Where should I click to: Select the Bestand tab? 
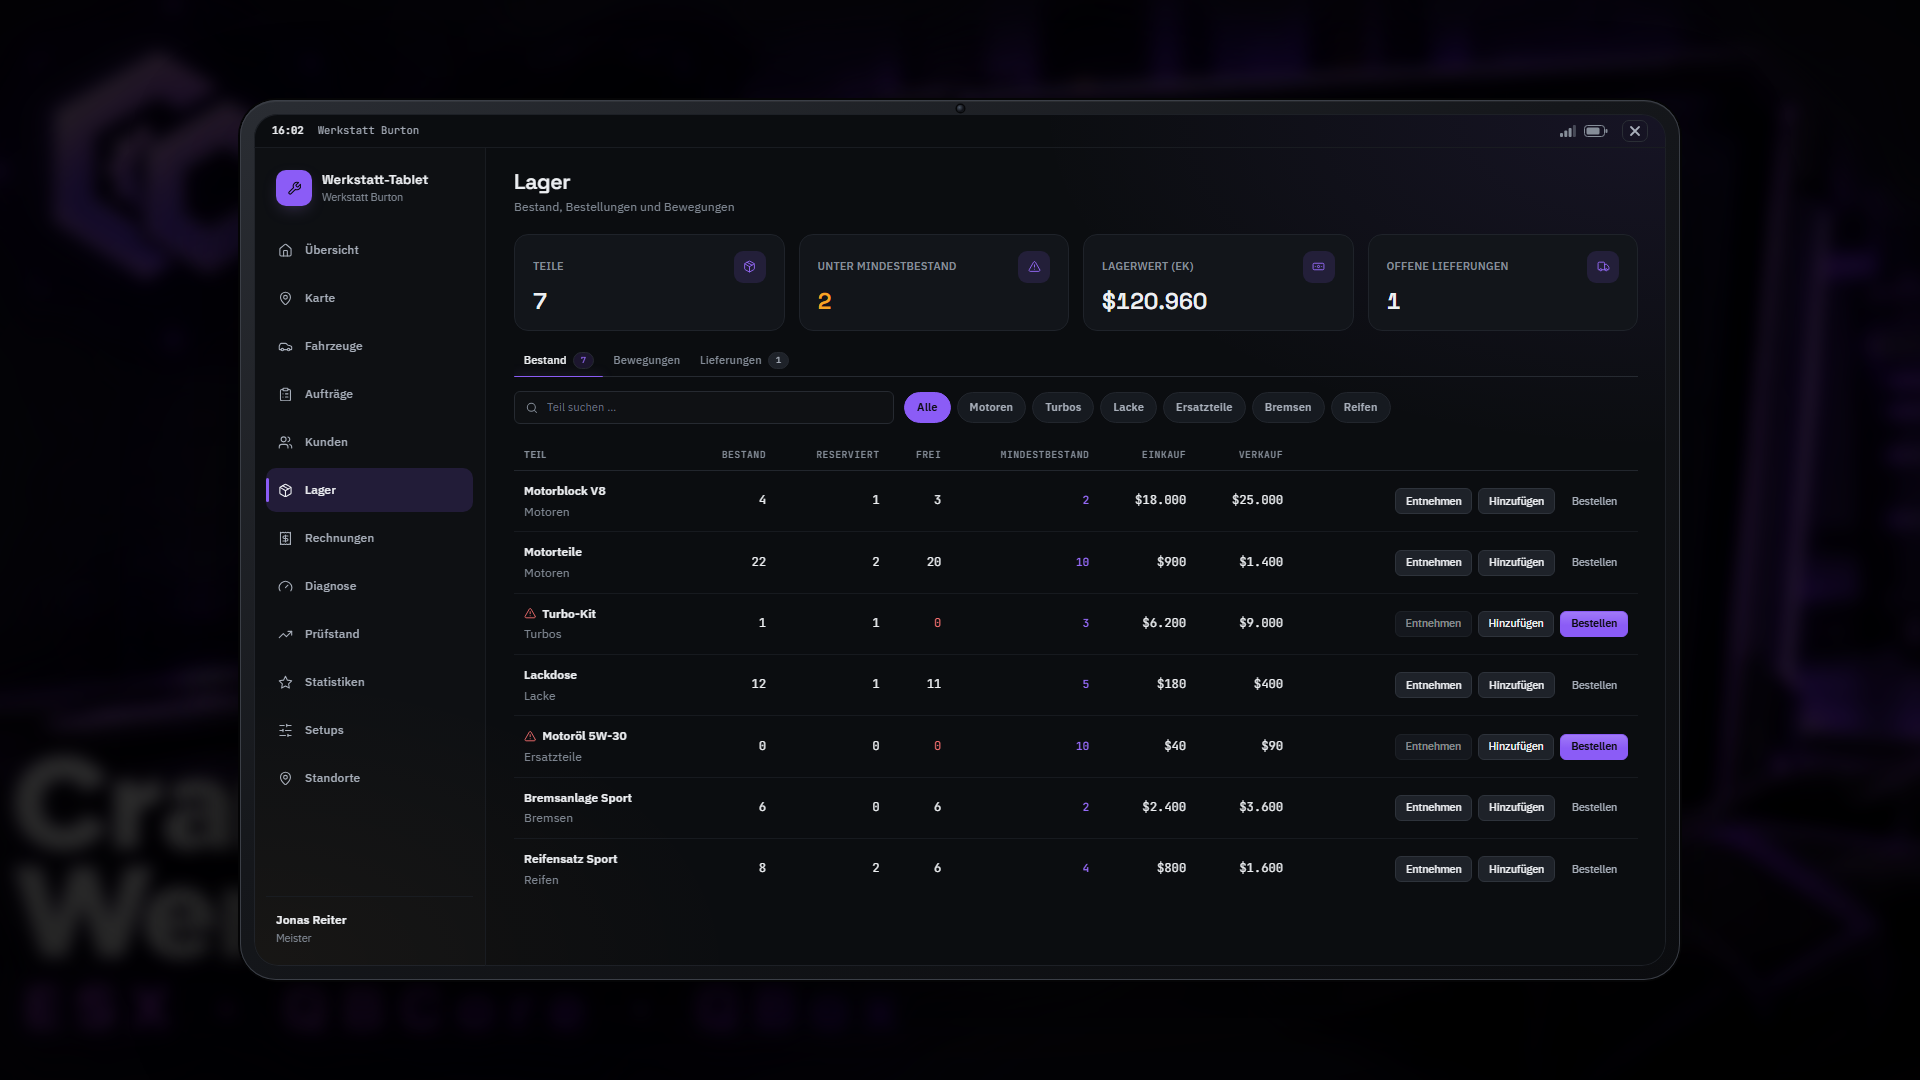[x=558, y=360]
